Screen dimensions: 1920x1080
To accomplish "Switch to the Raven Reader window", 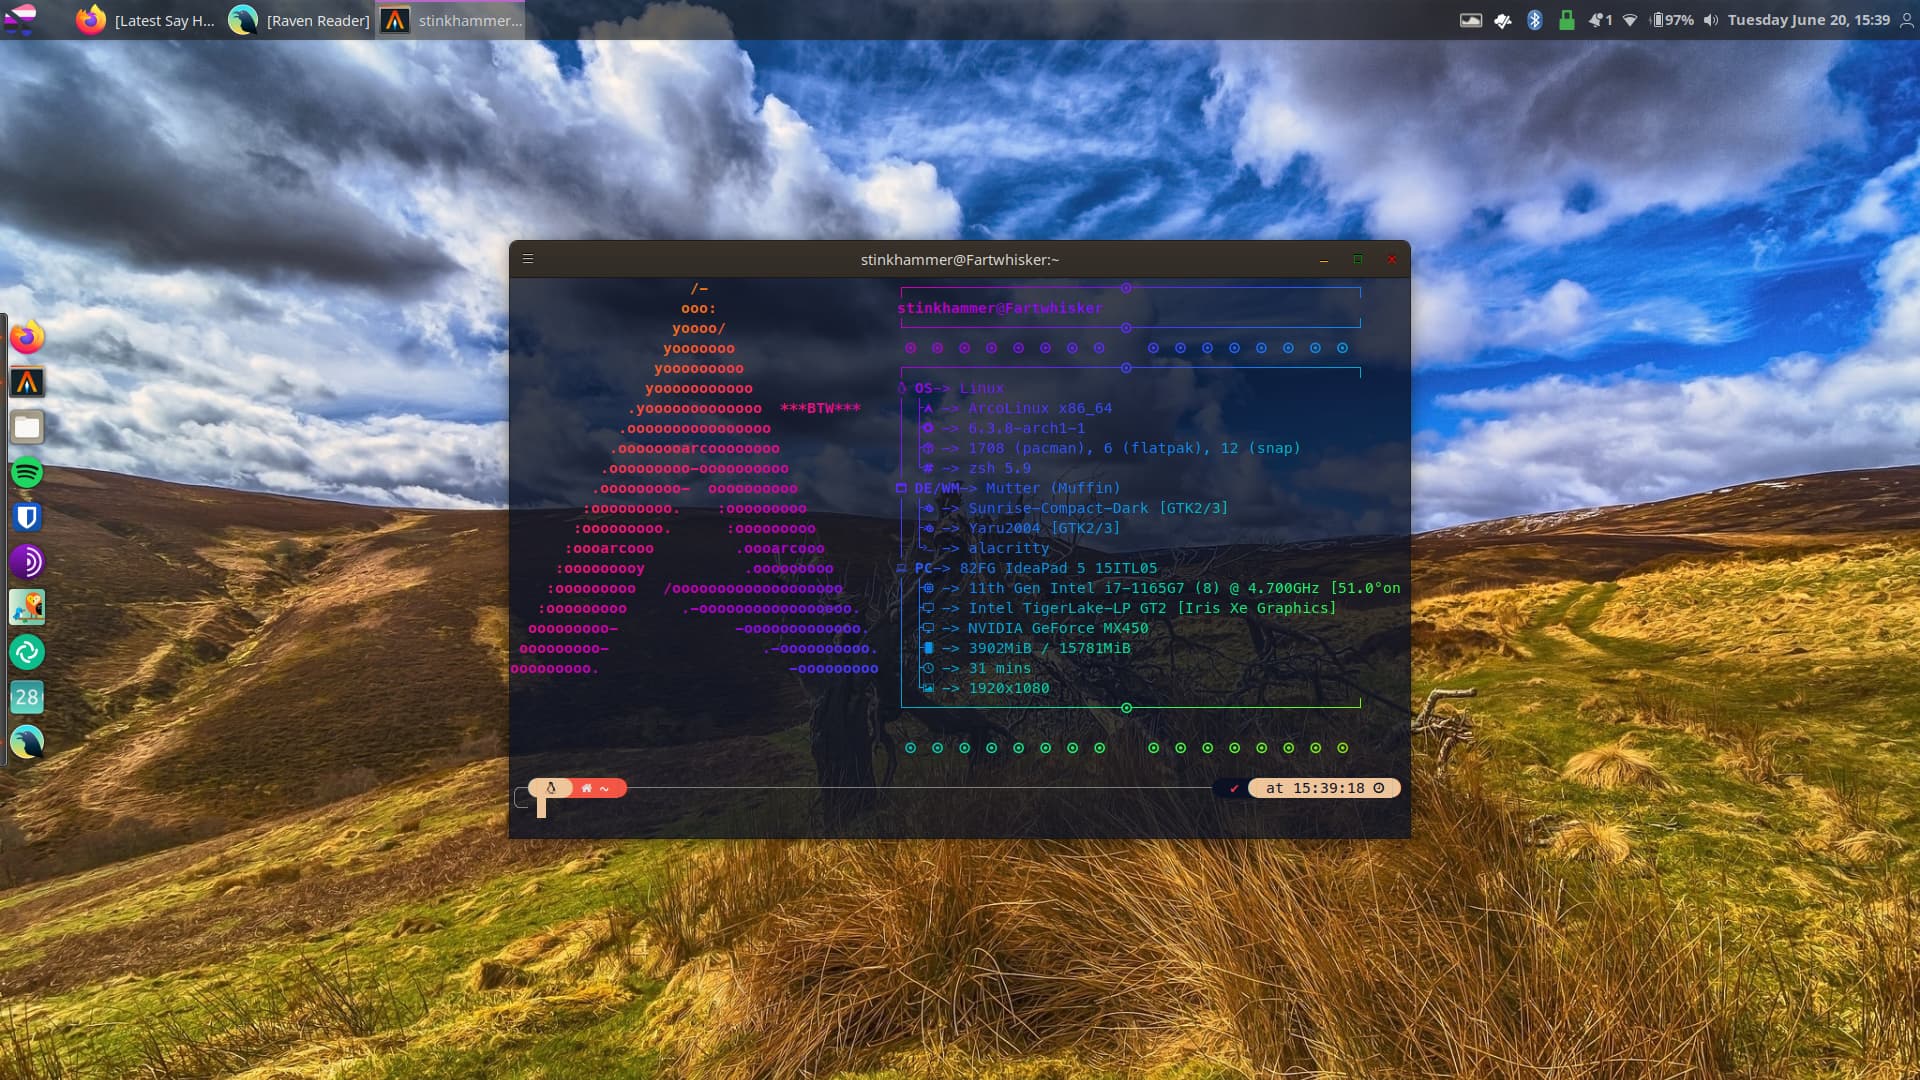I will [300, 20].
